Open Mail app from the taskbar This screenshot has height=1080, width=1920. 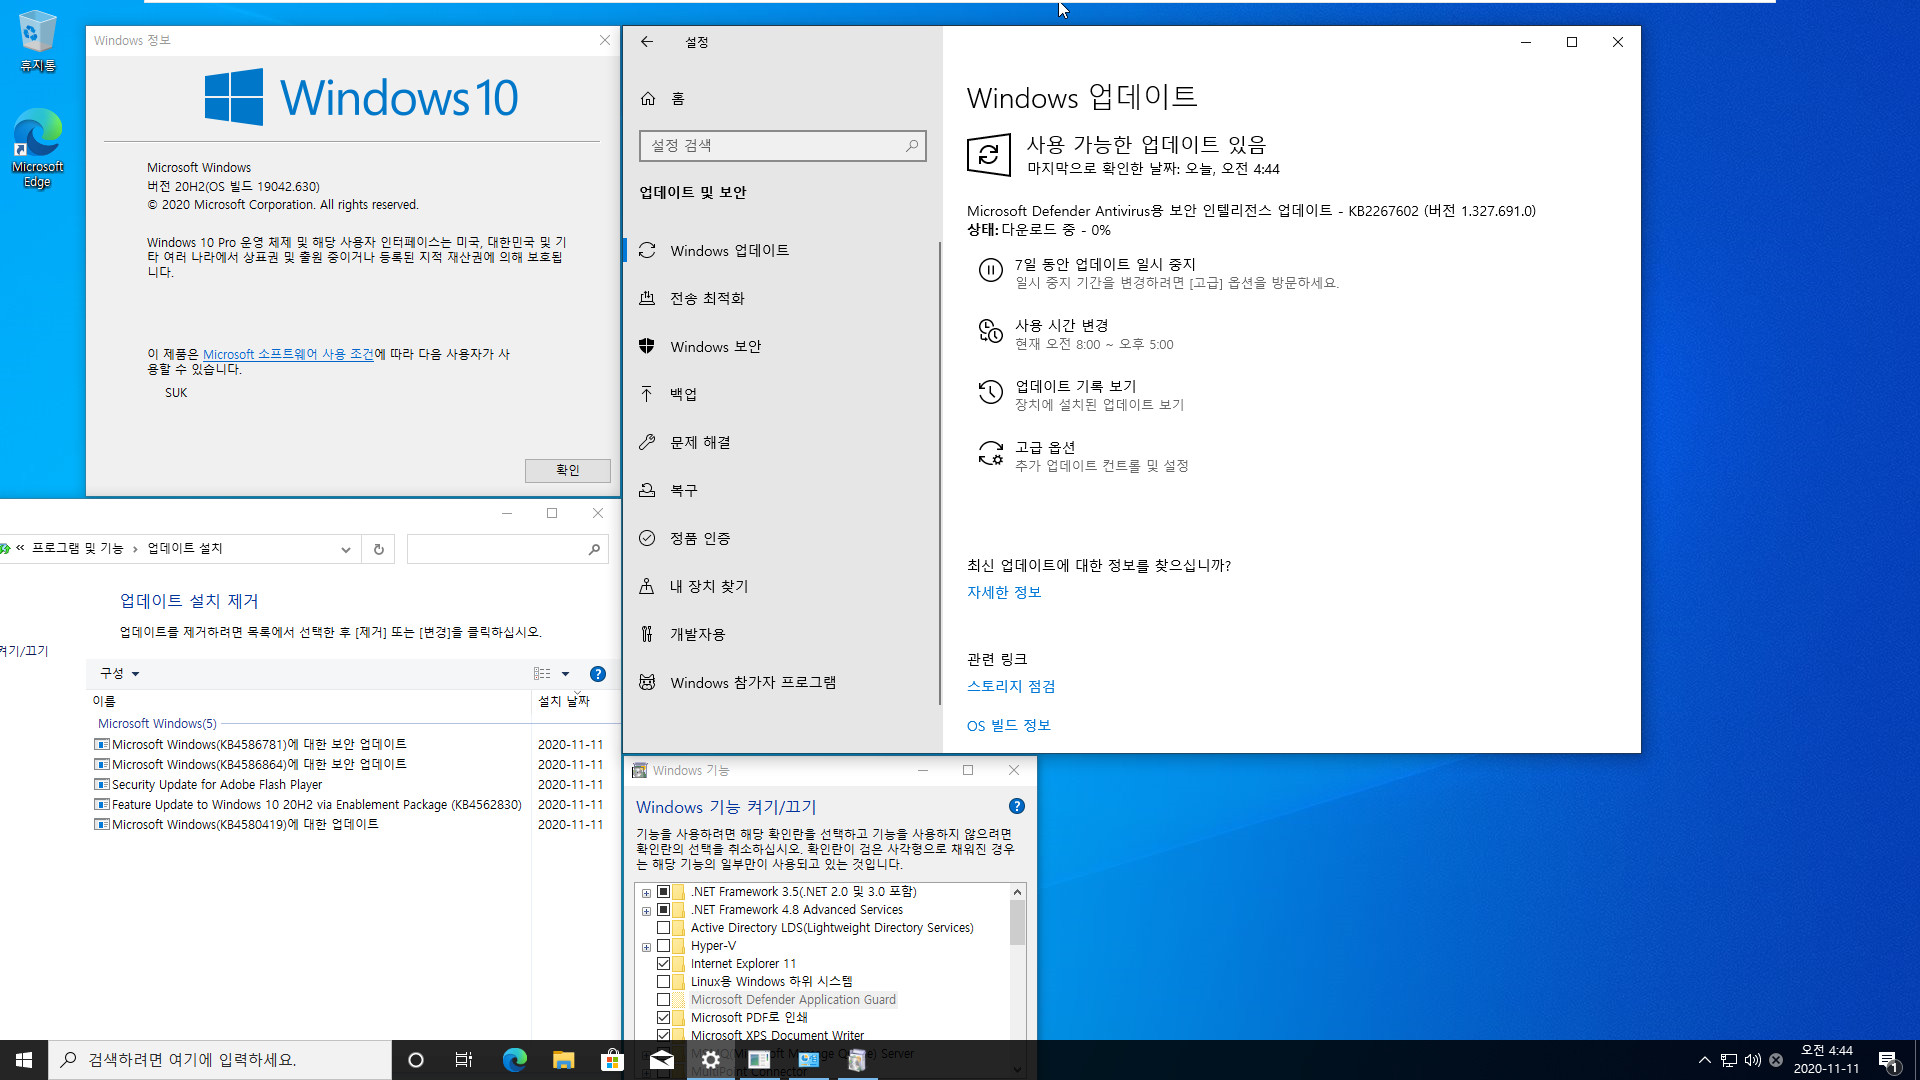[x=662, y=1060]
